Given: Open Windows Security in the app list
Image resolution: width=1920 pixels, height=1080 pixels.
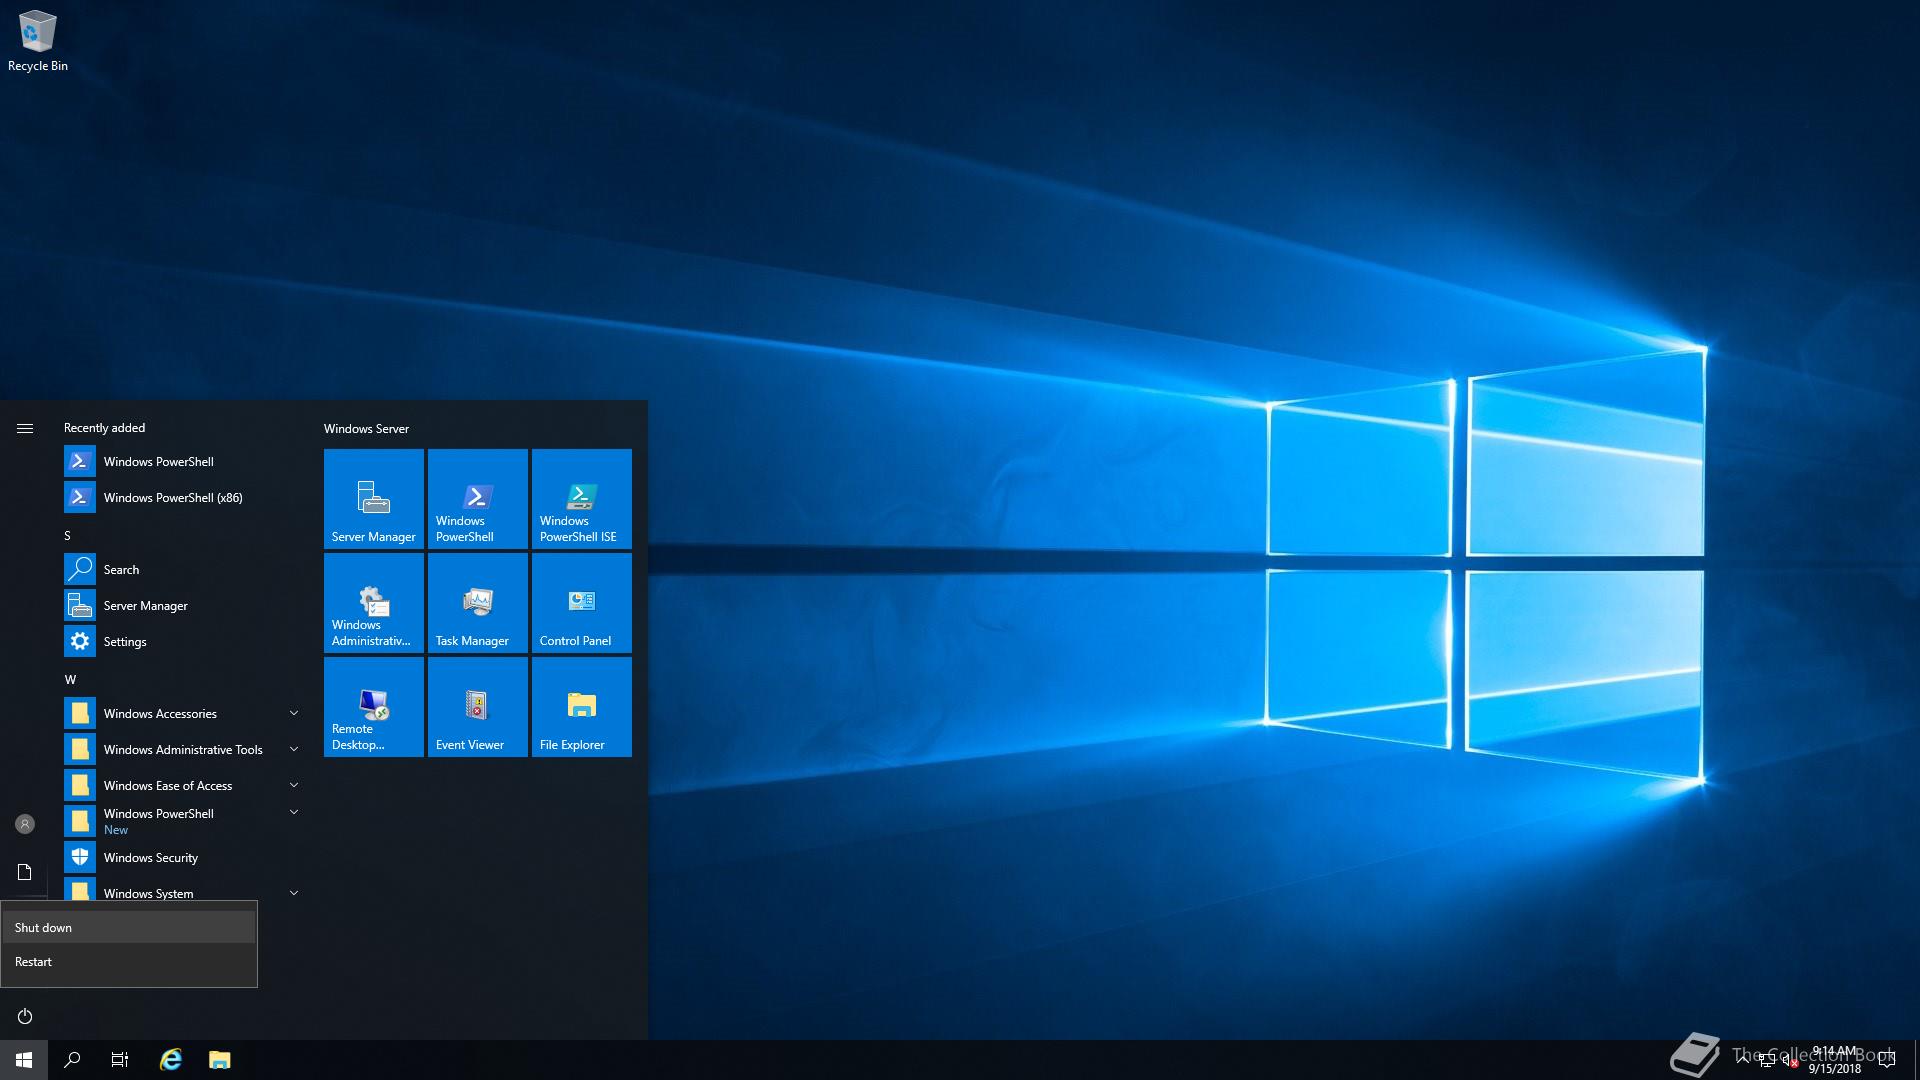Looking at the screenshot, I should (184, 857).
